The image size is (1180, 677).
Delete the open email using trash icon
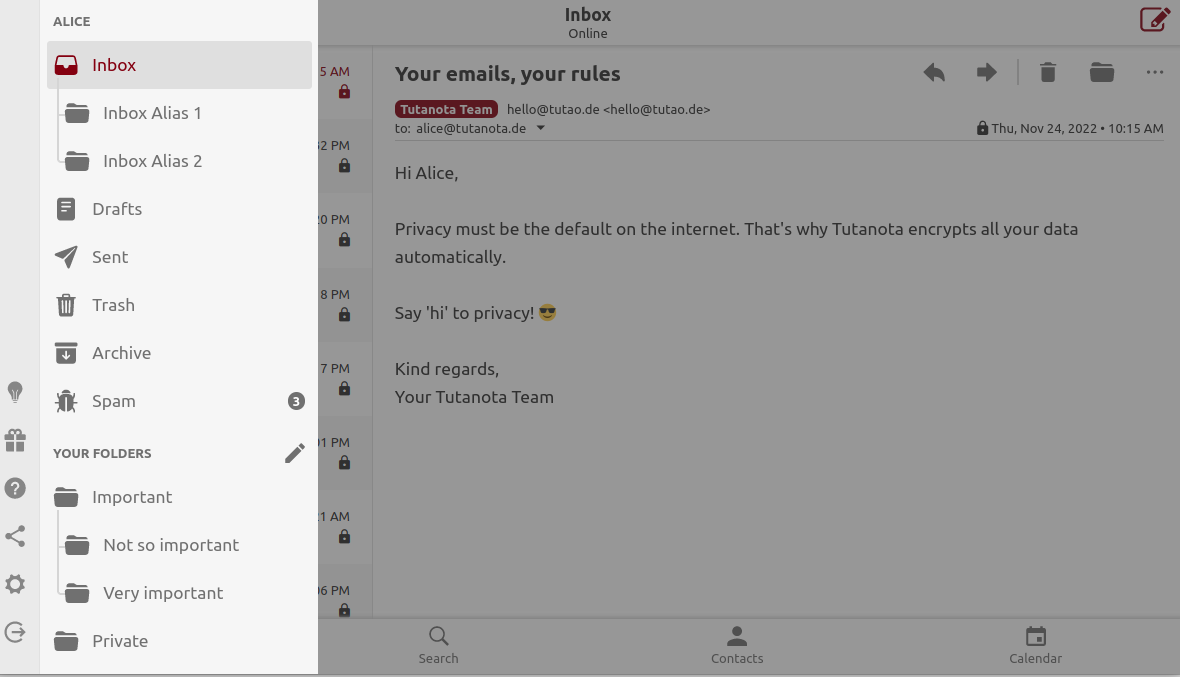[x=1048, y=72]
